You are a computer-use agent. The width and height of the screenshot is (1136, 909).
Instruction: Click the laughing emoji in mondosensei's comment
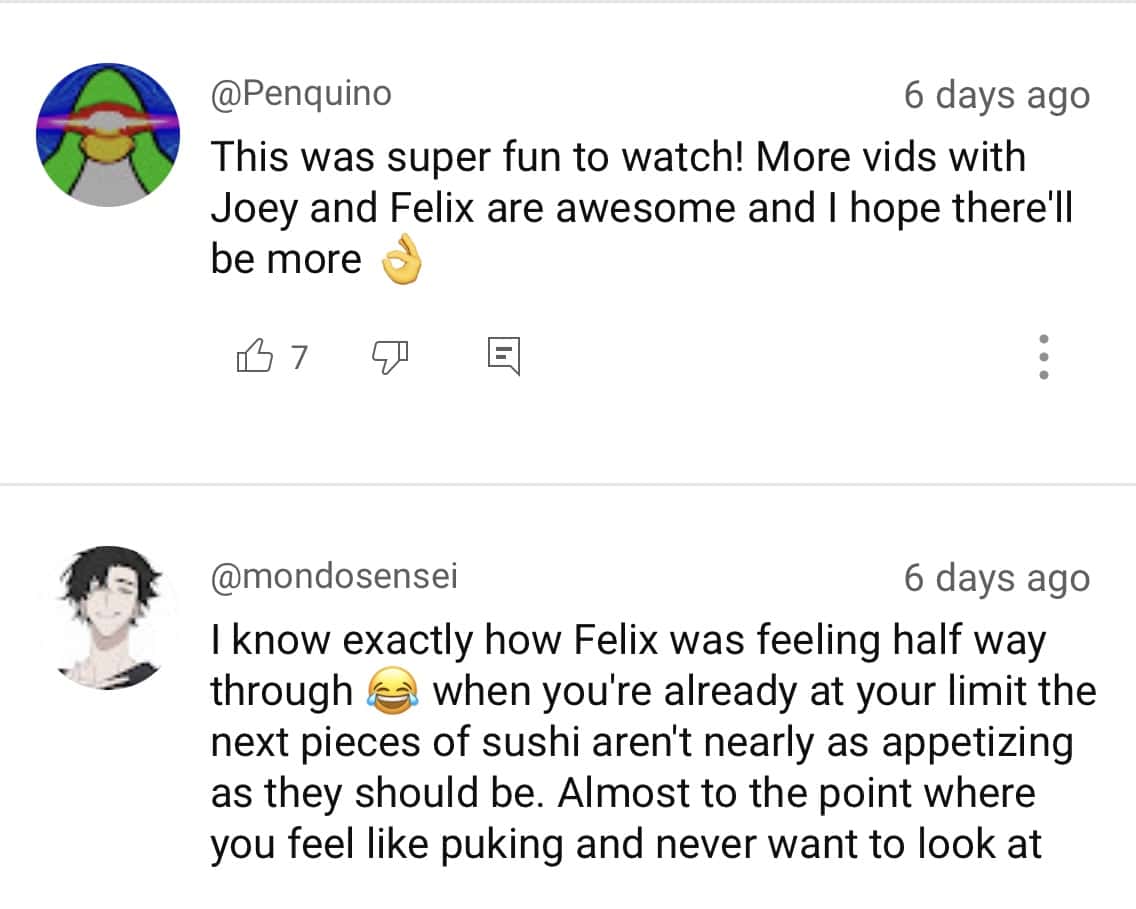point(392,692)
